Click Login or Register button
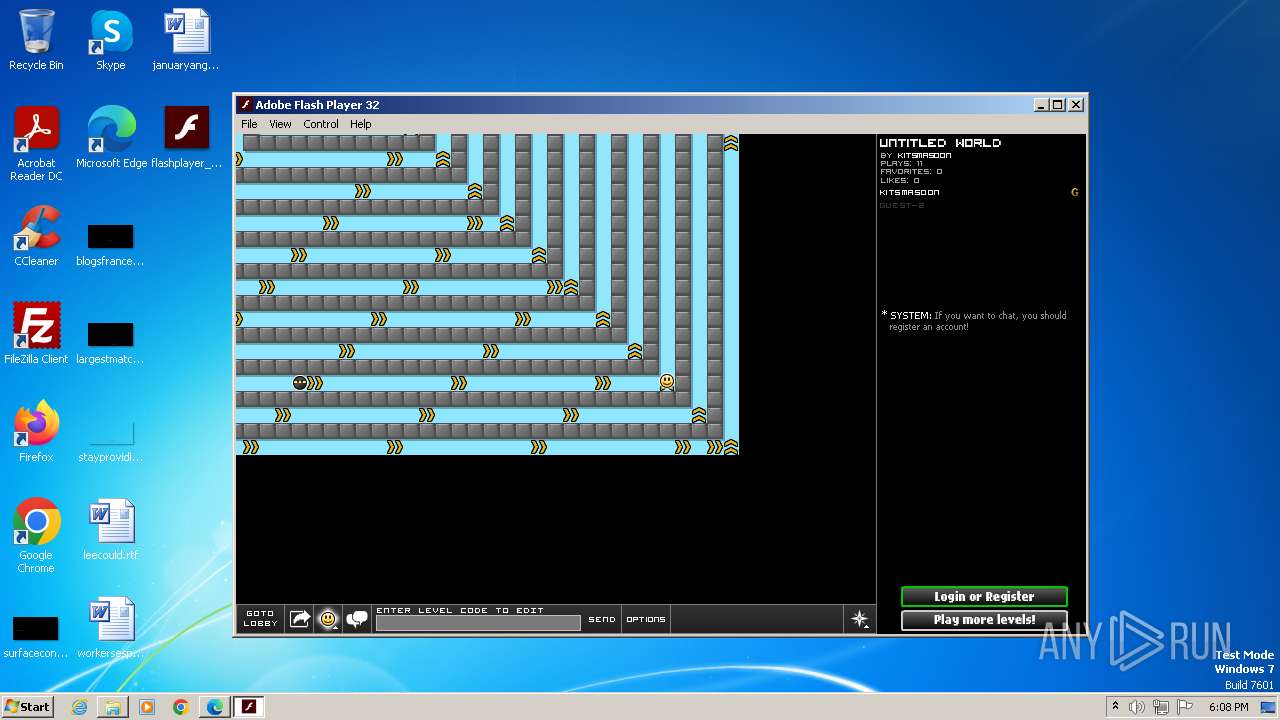Image resolution: width=1280 pixels, height=720 pixels. (984, 596)
